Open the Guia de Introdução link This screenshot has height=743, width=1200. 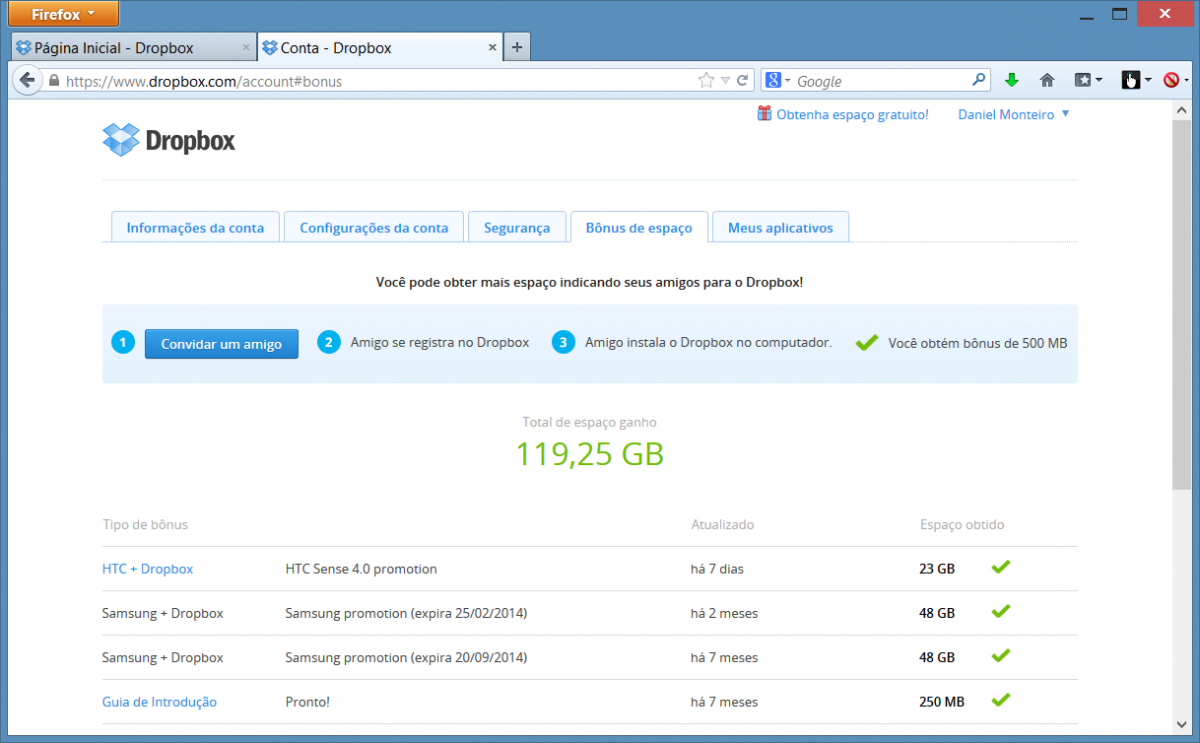159,702
